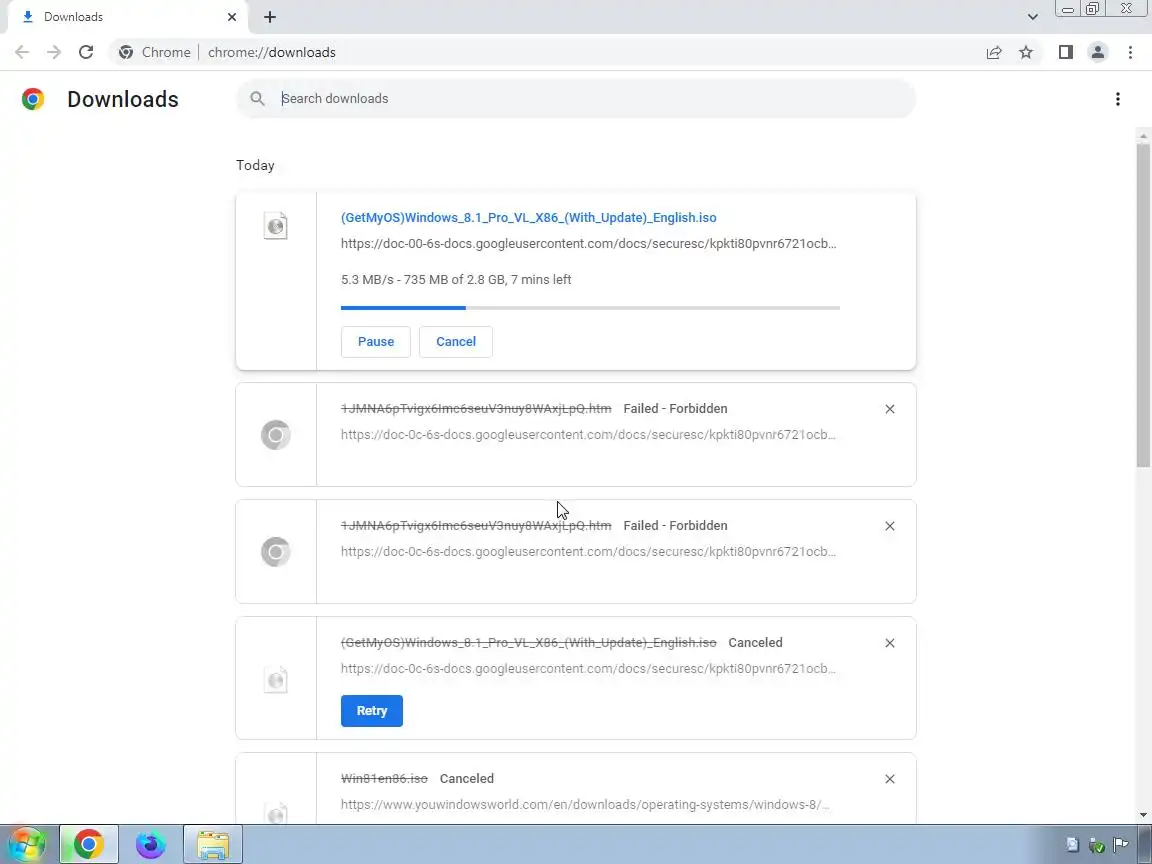
Task: Click the tray icon with the green check mark
Action: pyautogui.click(x=1095, y=845)
